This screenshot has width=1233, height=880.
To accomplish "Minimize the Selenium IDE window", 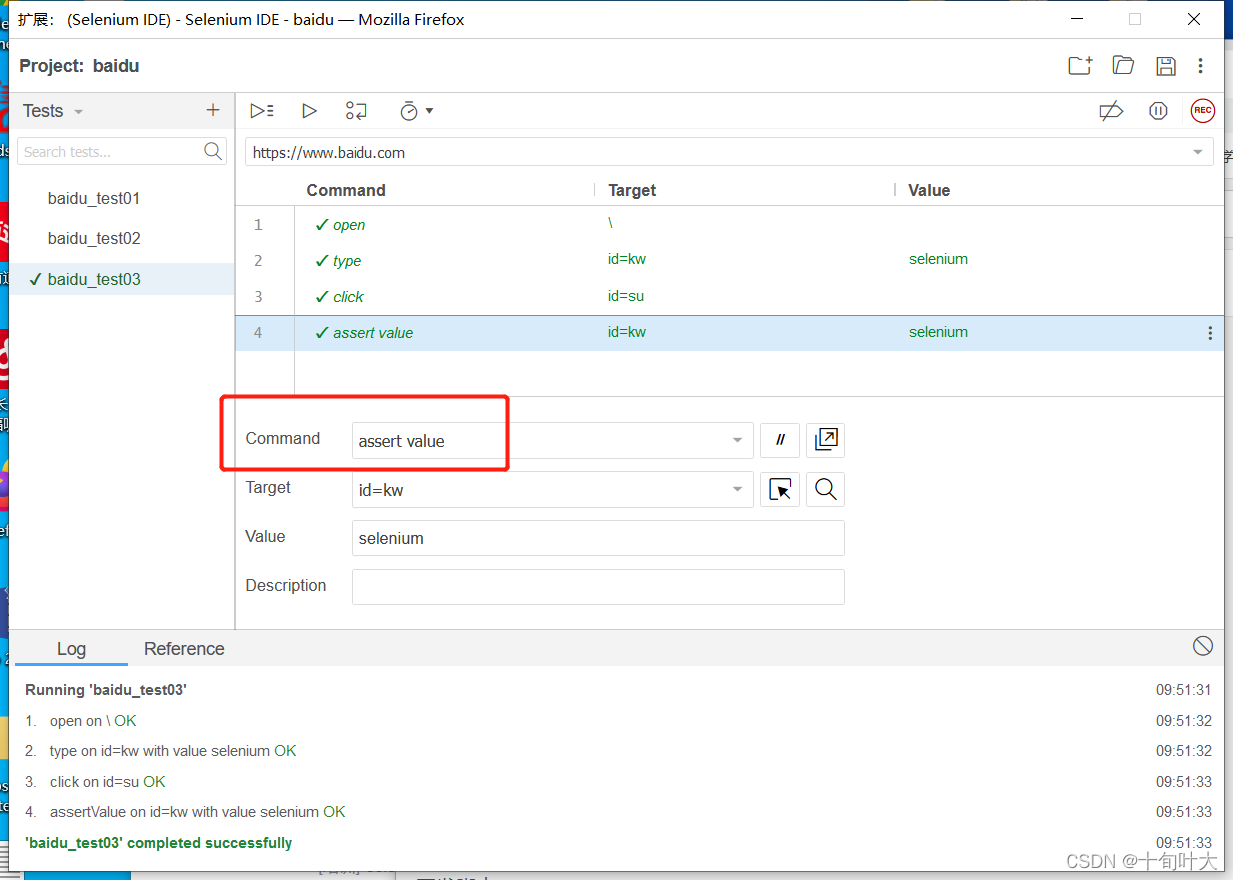I will 1077,19.
